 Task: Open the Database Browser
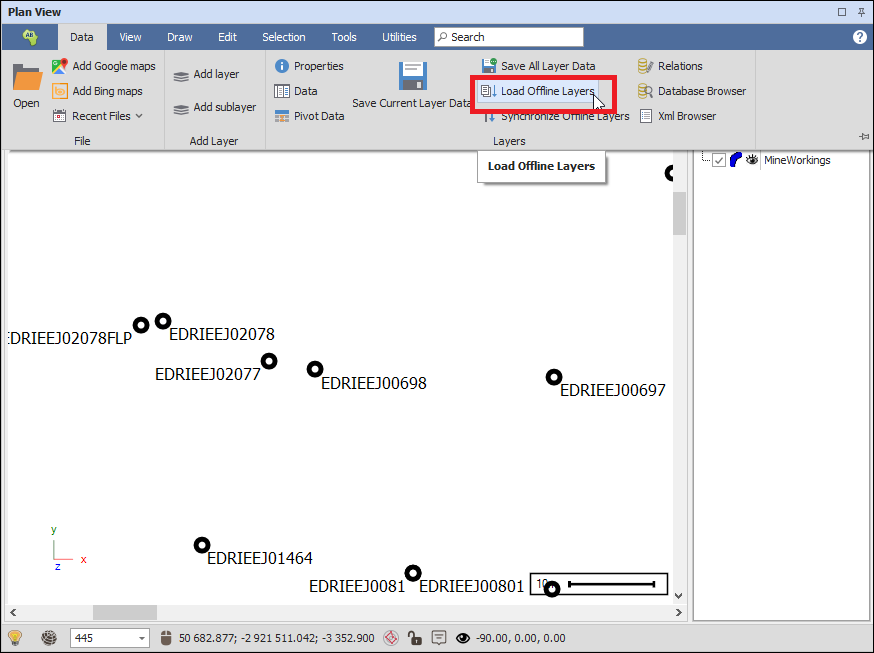coord(692,91)
